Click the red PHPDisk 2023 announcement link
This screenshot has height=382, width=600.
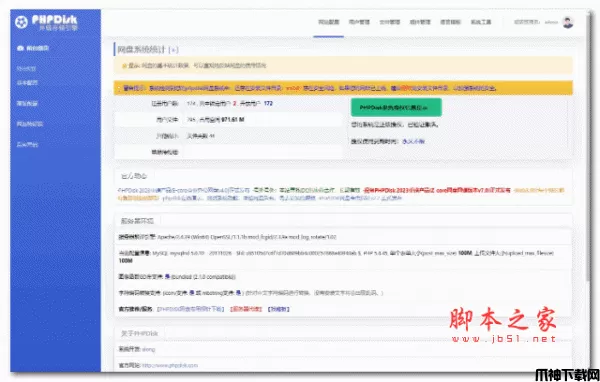point(437,190)
